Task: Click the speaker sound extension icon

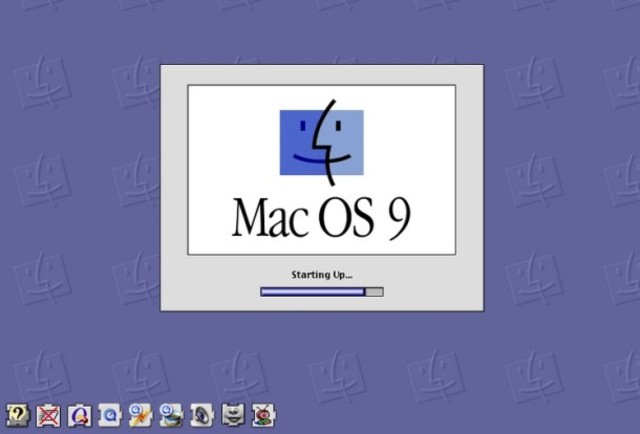Action: click(x=202, y=415)
